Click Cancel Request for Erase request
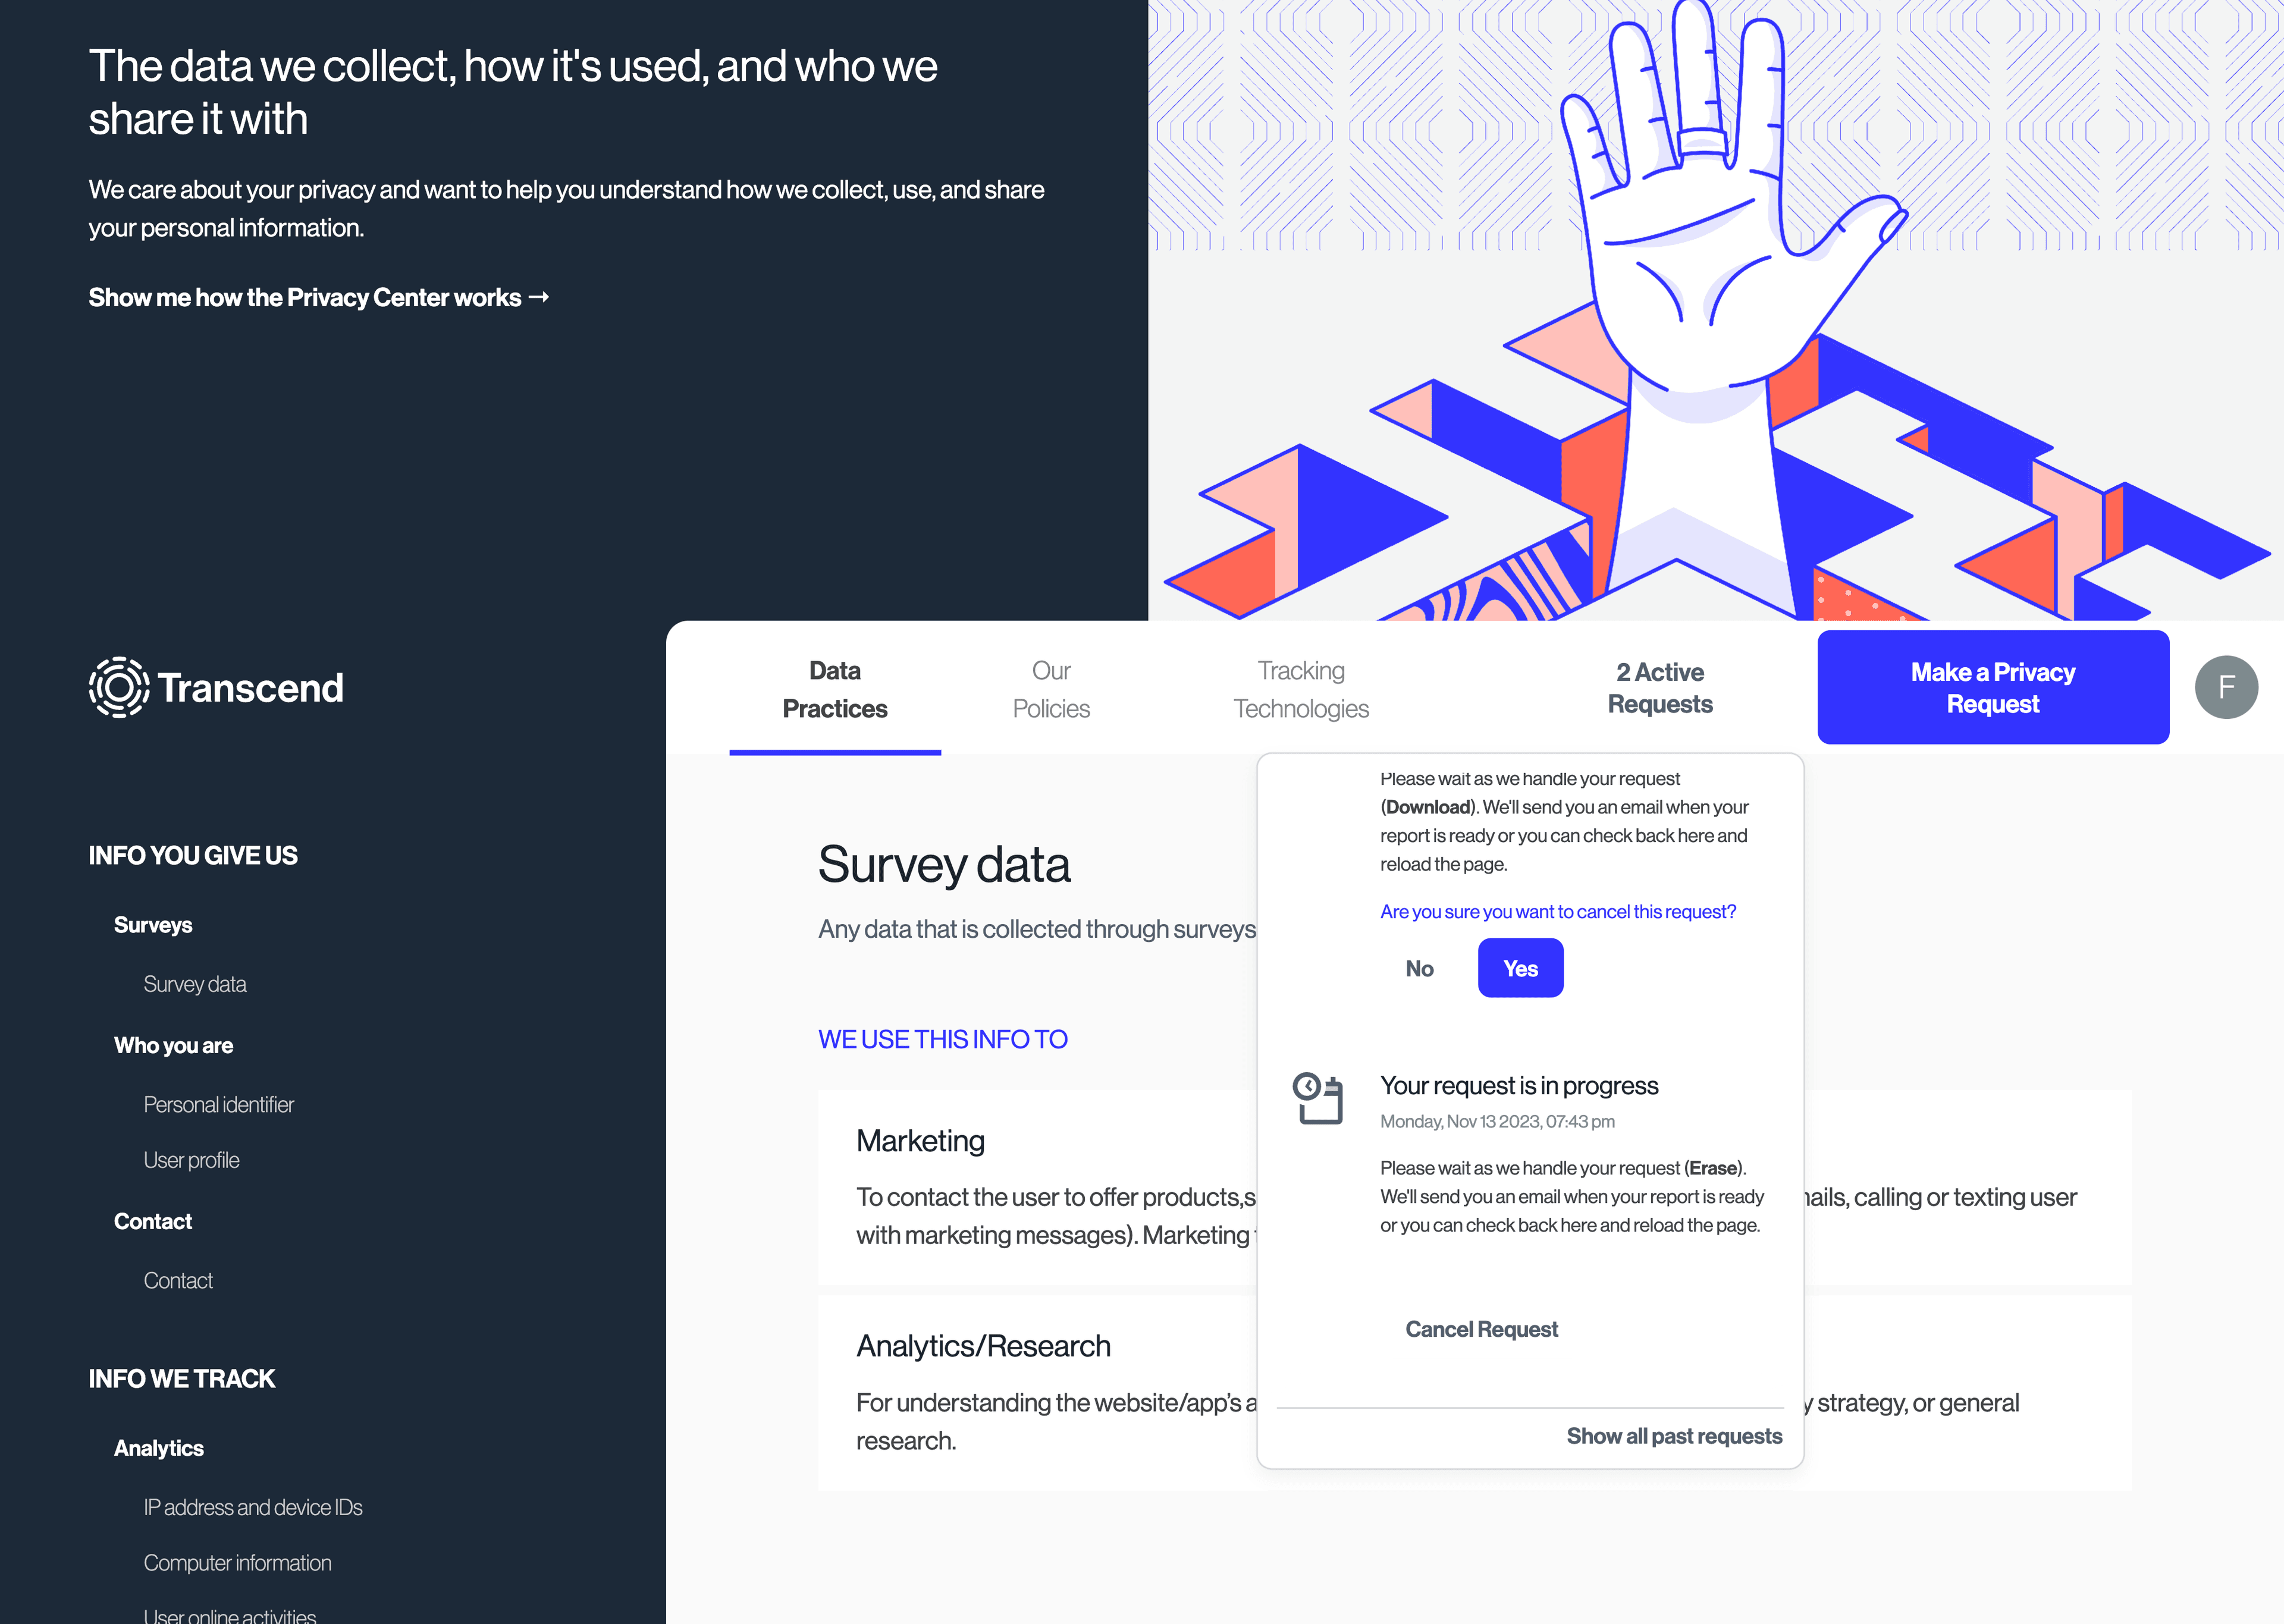The image size is (2284, 1624). click(1482, 1328)
